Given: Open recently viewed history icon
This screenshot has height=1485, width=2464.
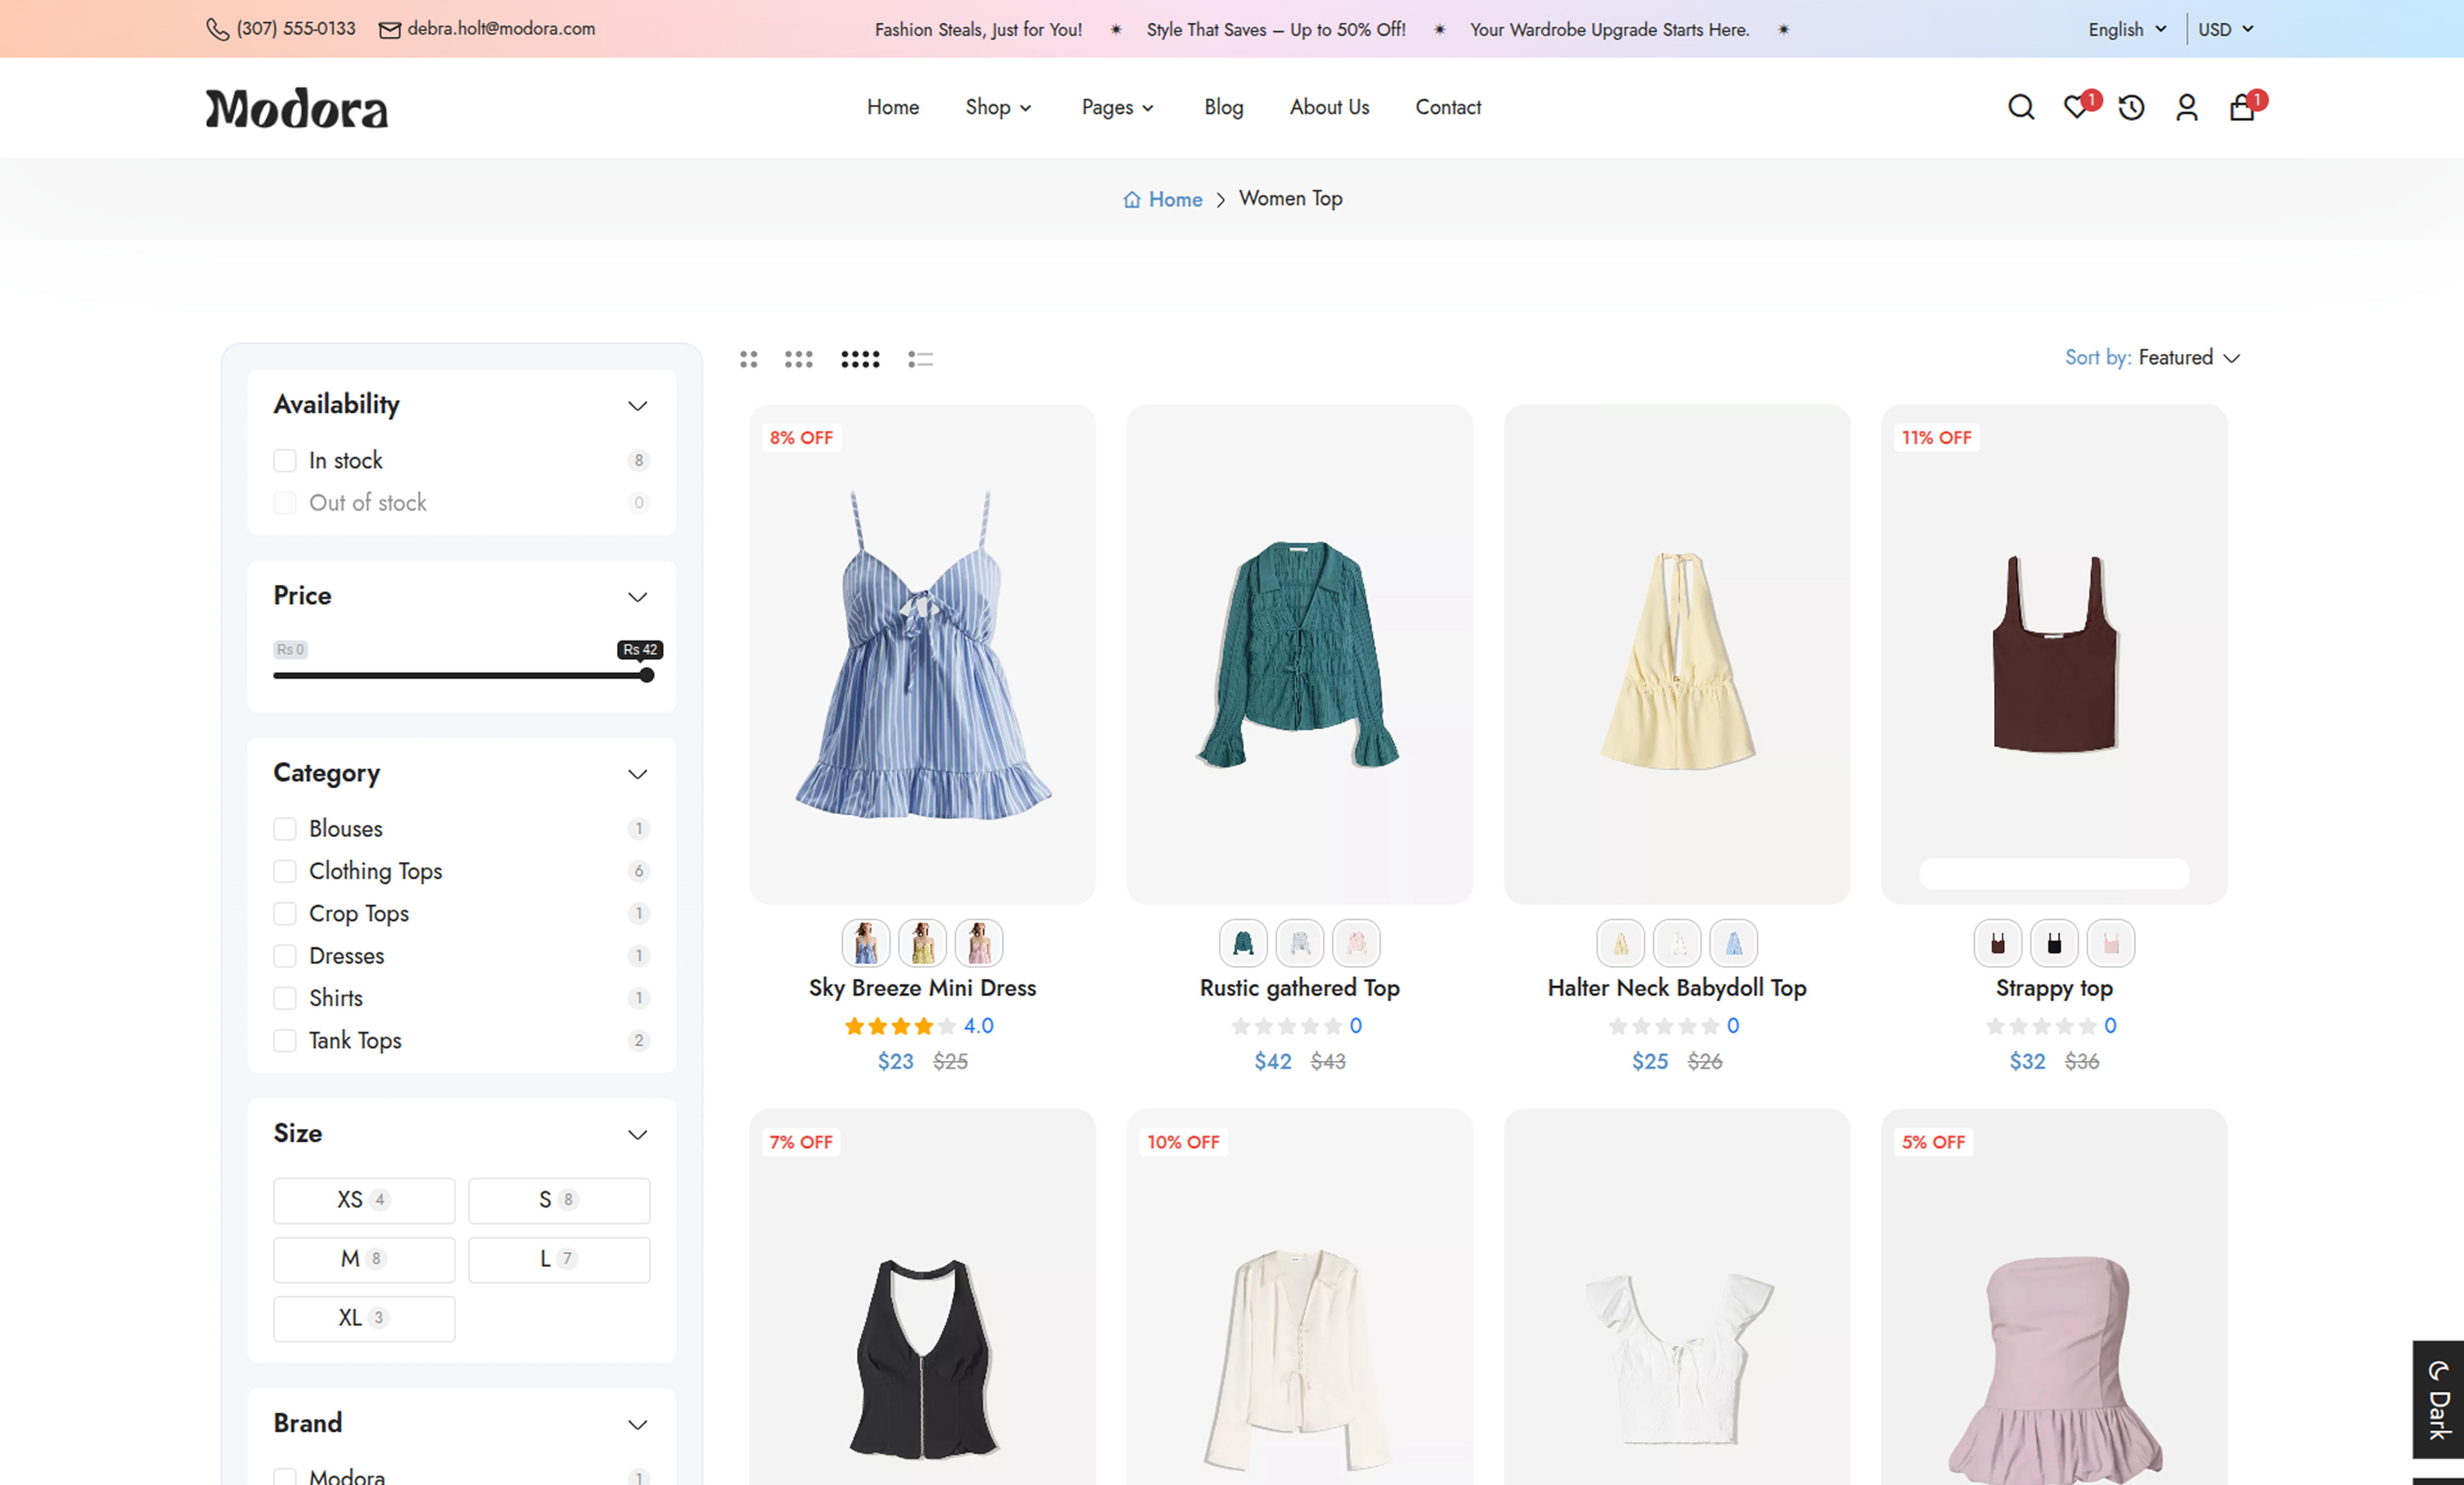Looking at the screenshot, I should (x=2131, y=107).
